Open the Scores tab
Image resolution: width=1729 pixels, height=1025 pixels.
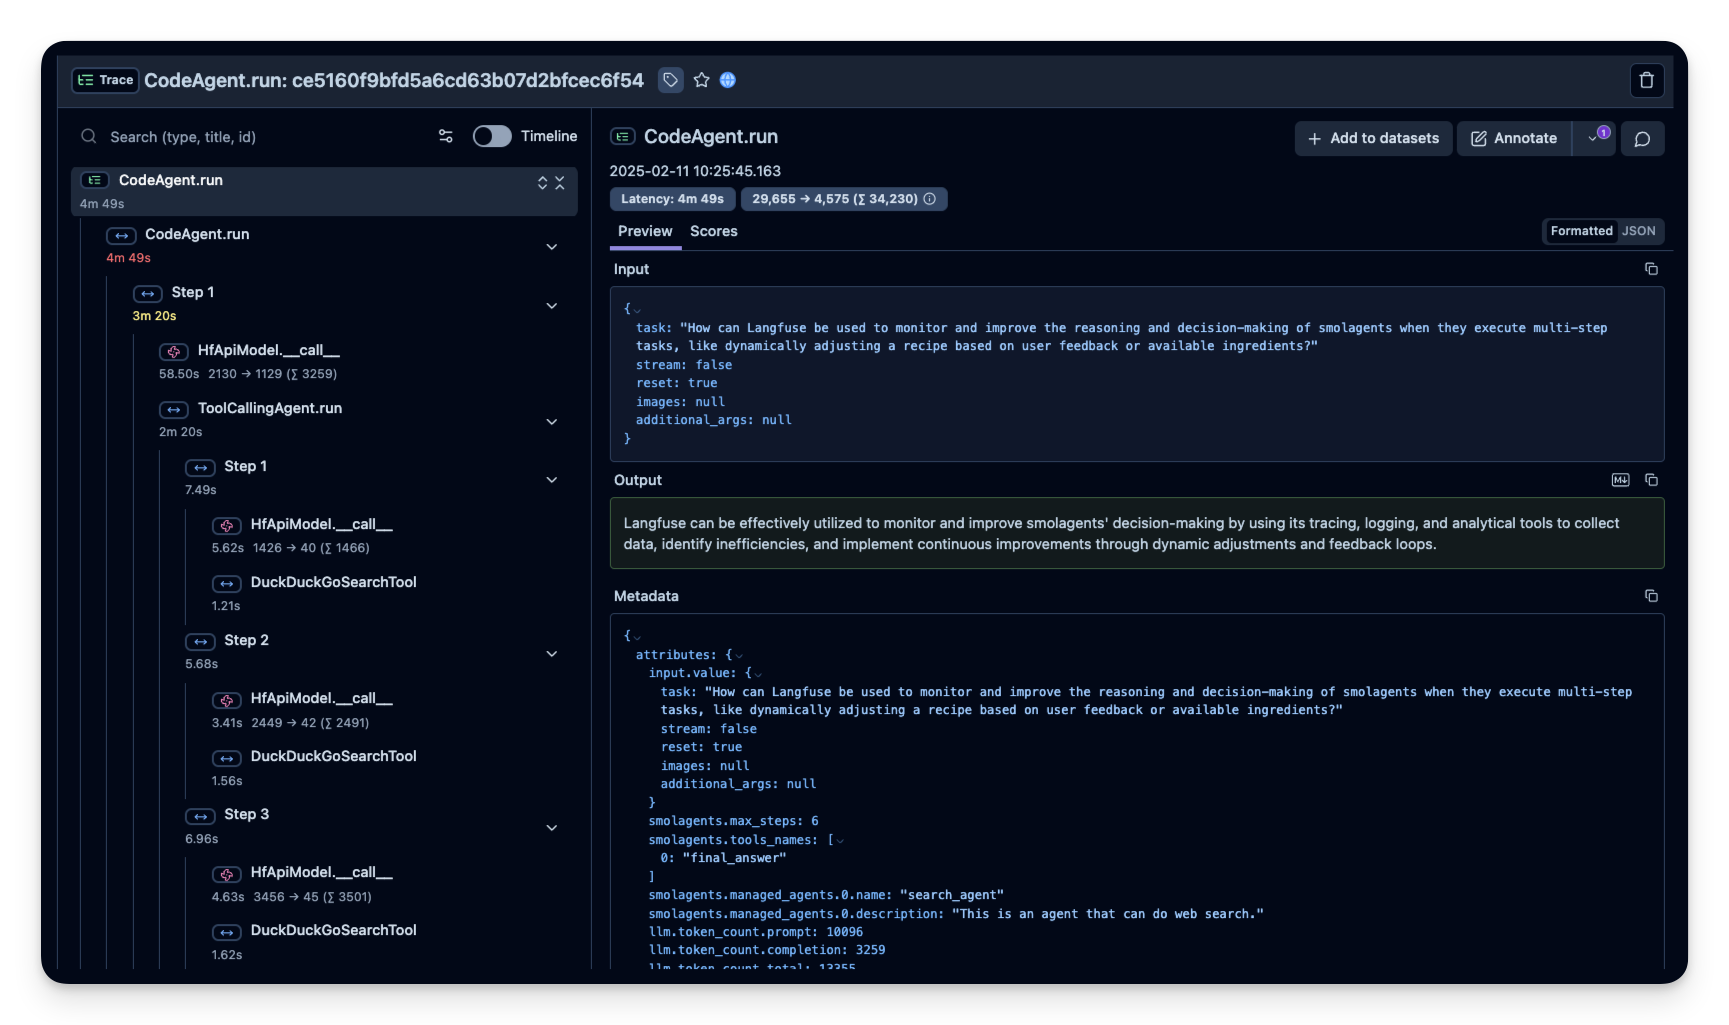click(x=713, y=231)
